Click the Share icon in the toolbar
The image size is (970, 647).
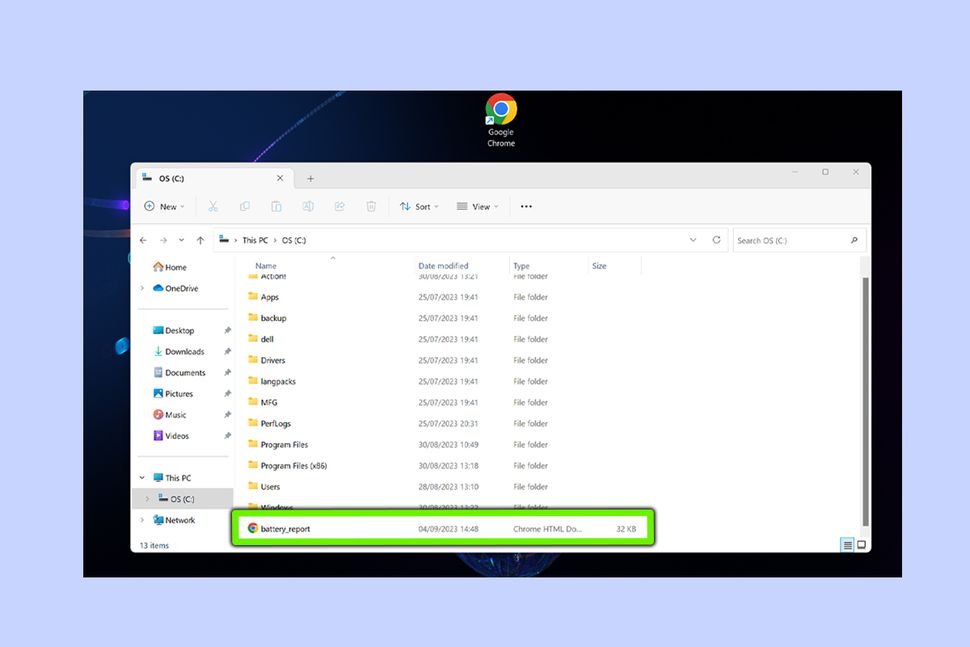(x=340, y=206)
